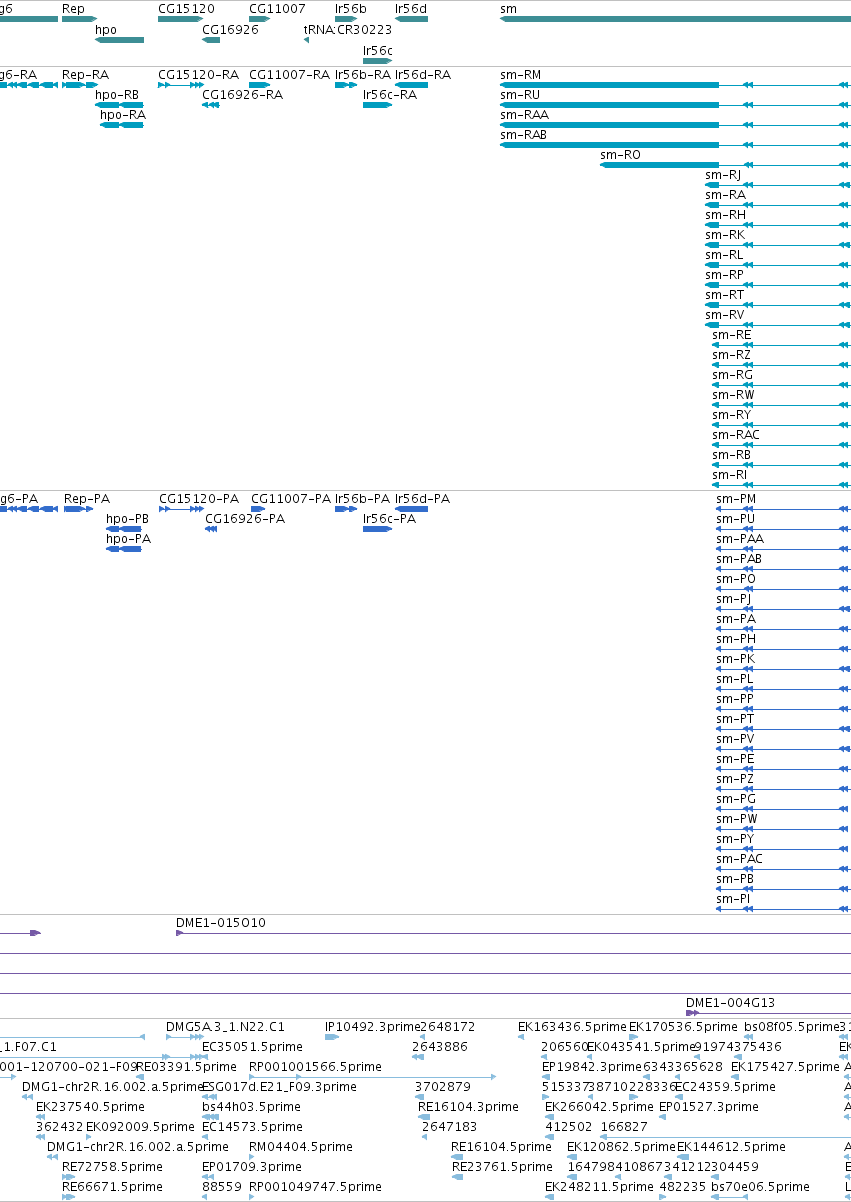851x1202 pixels.
Task: Click the 'tRNA:CR30223' gene label
Action: [x=348, y=30]
